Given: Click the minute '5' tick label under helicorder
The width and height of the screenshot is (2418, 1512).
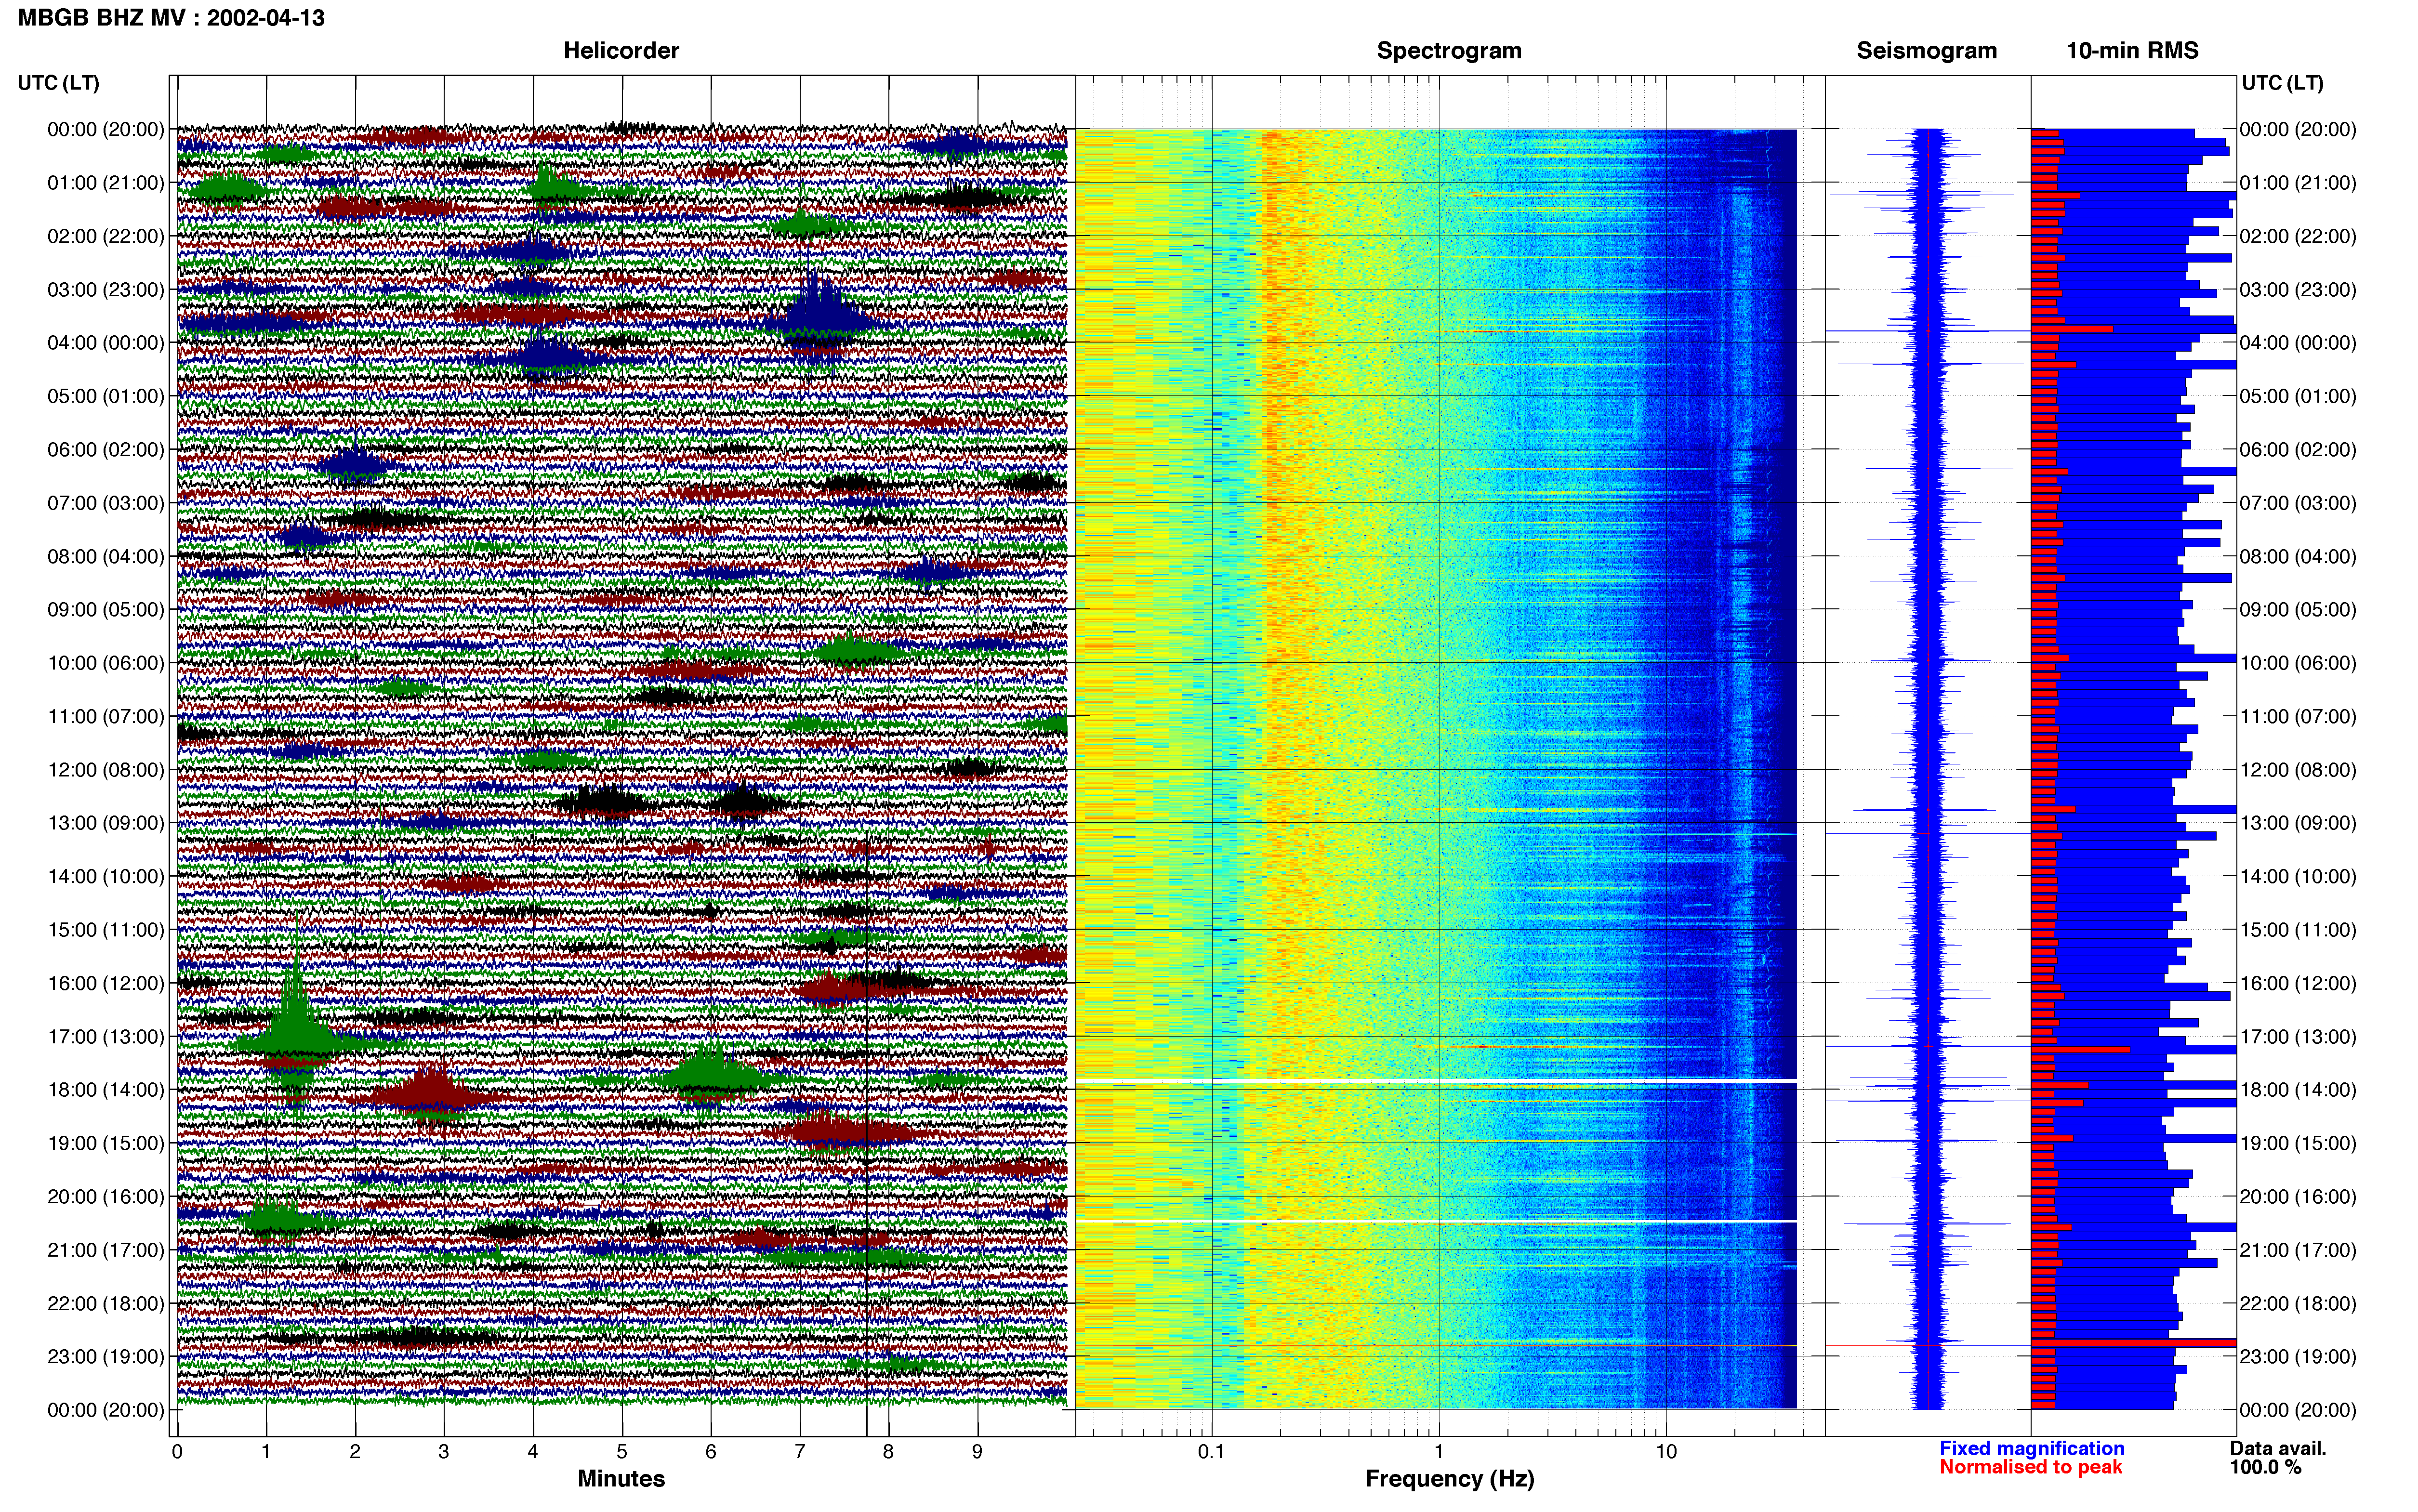Looking at the screenshot, I should (622, 1452).
